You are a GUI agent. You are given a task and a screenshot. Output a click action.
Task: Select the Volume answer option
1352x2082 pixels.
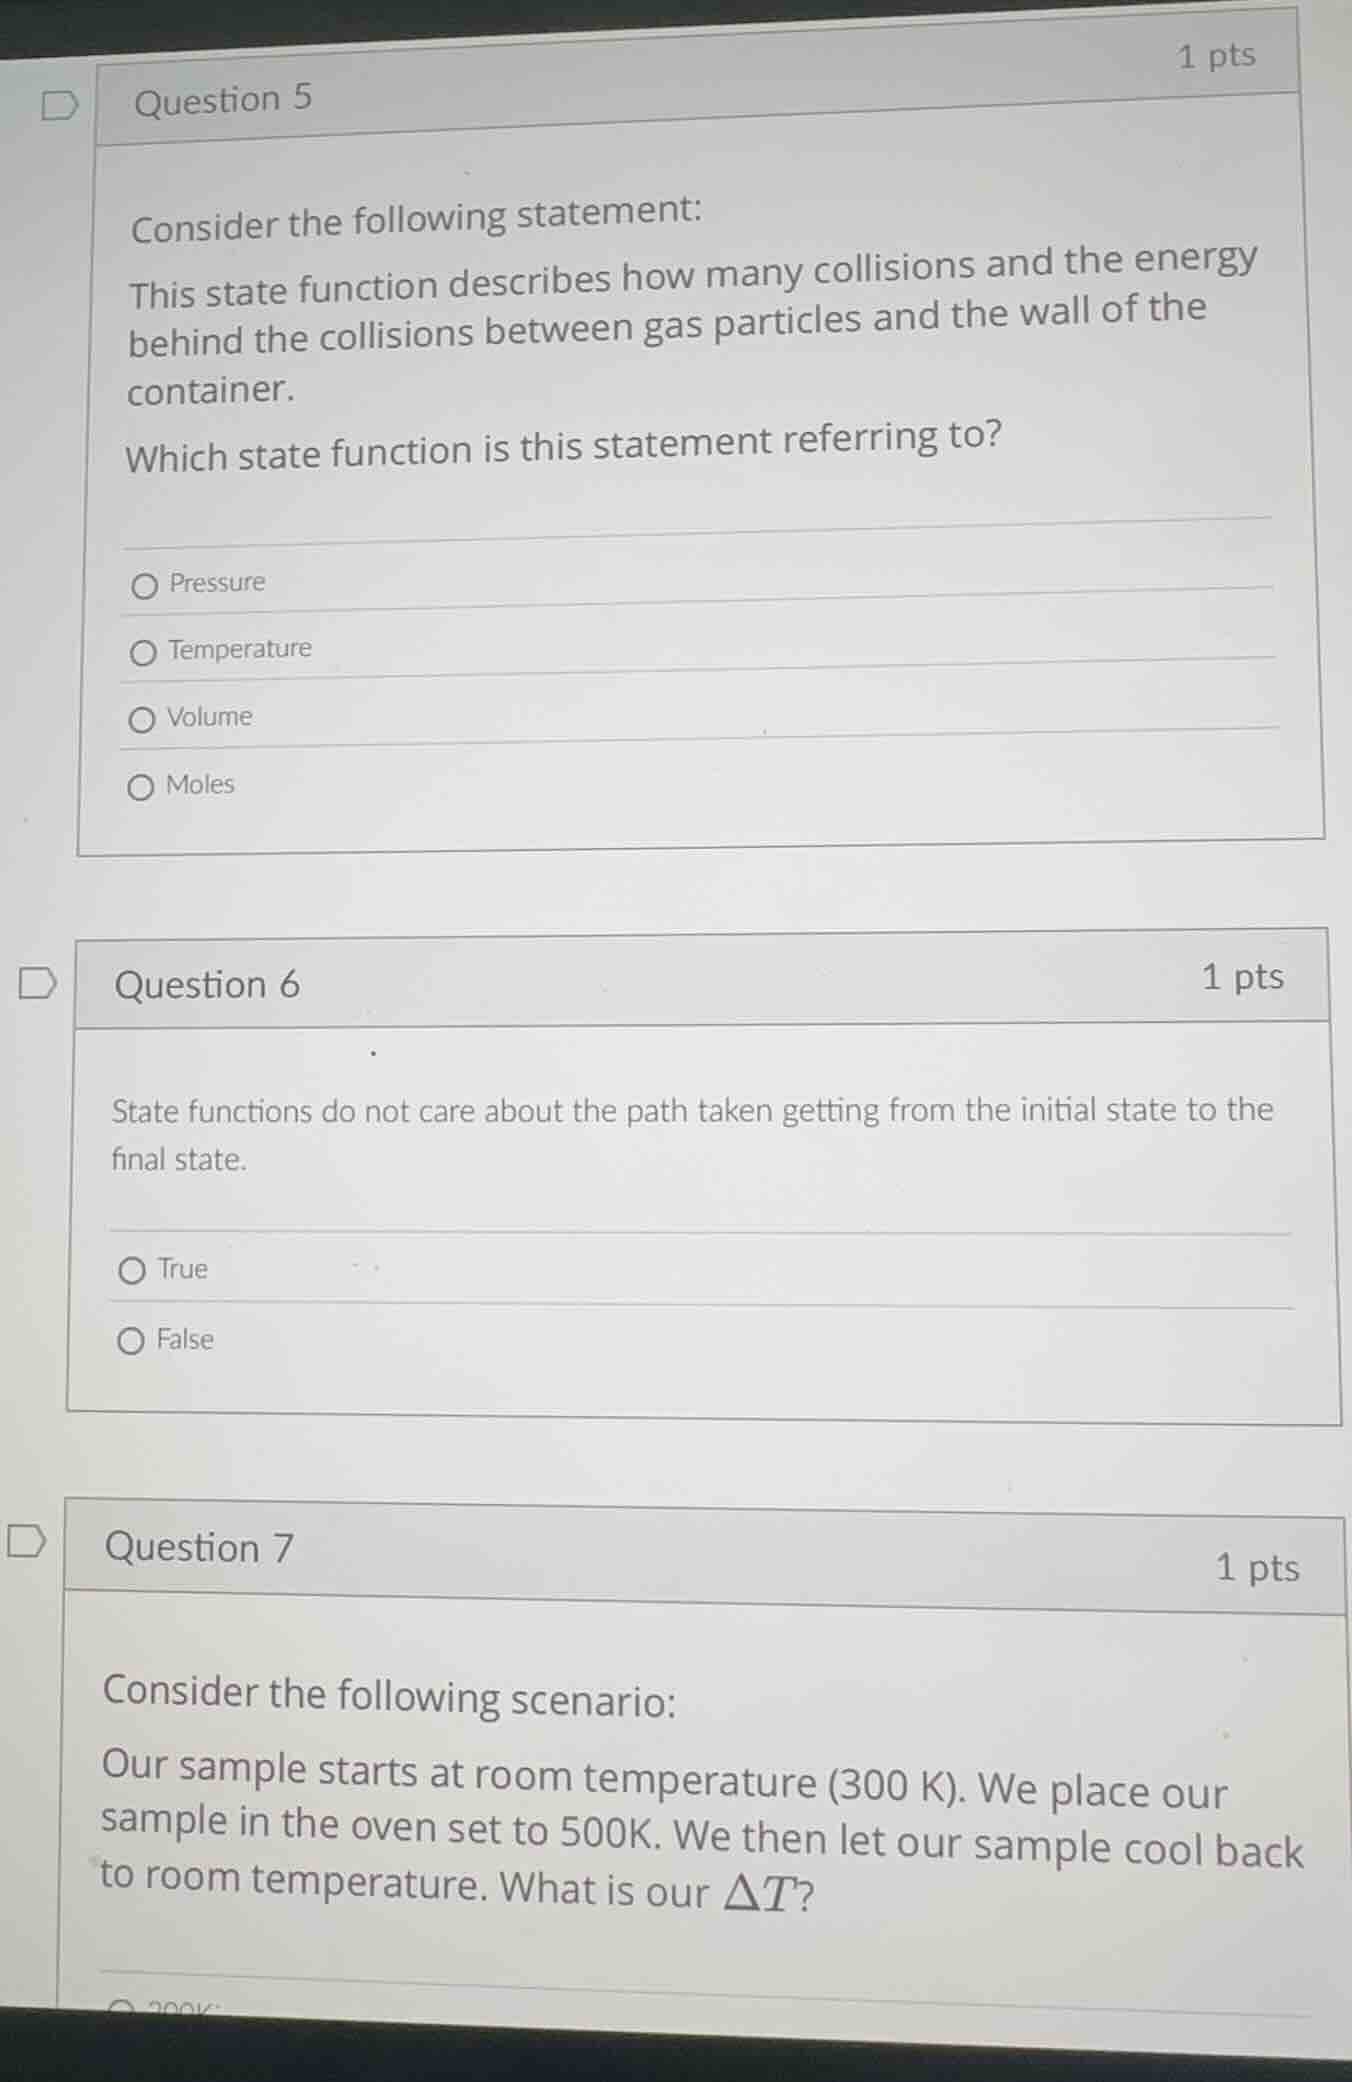pos(143,718)
